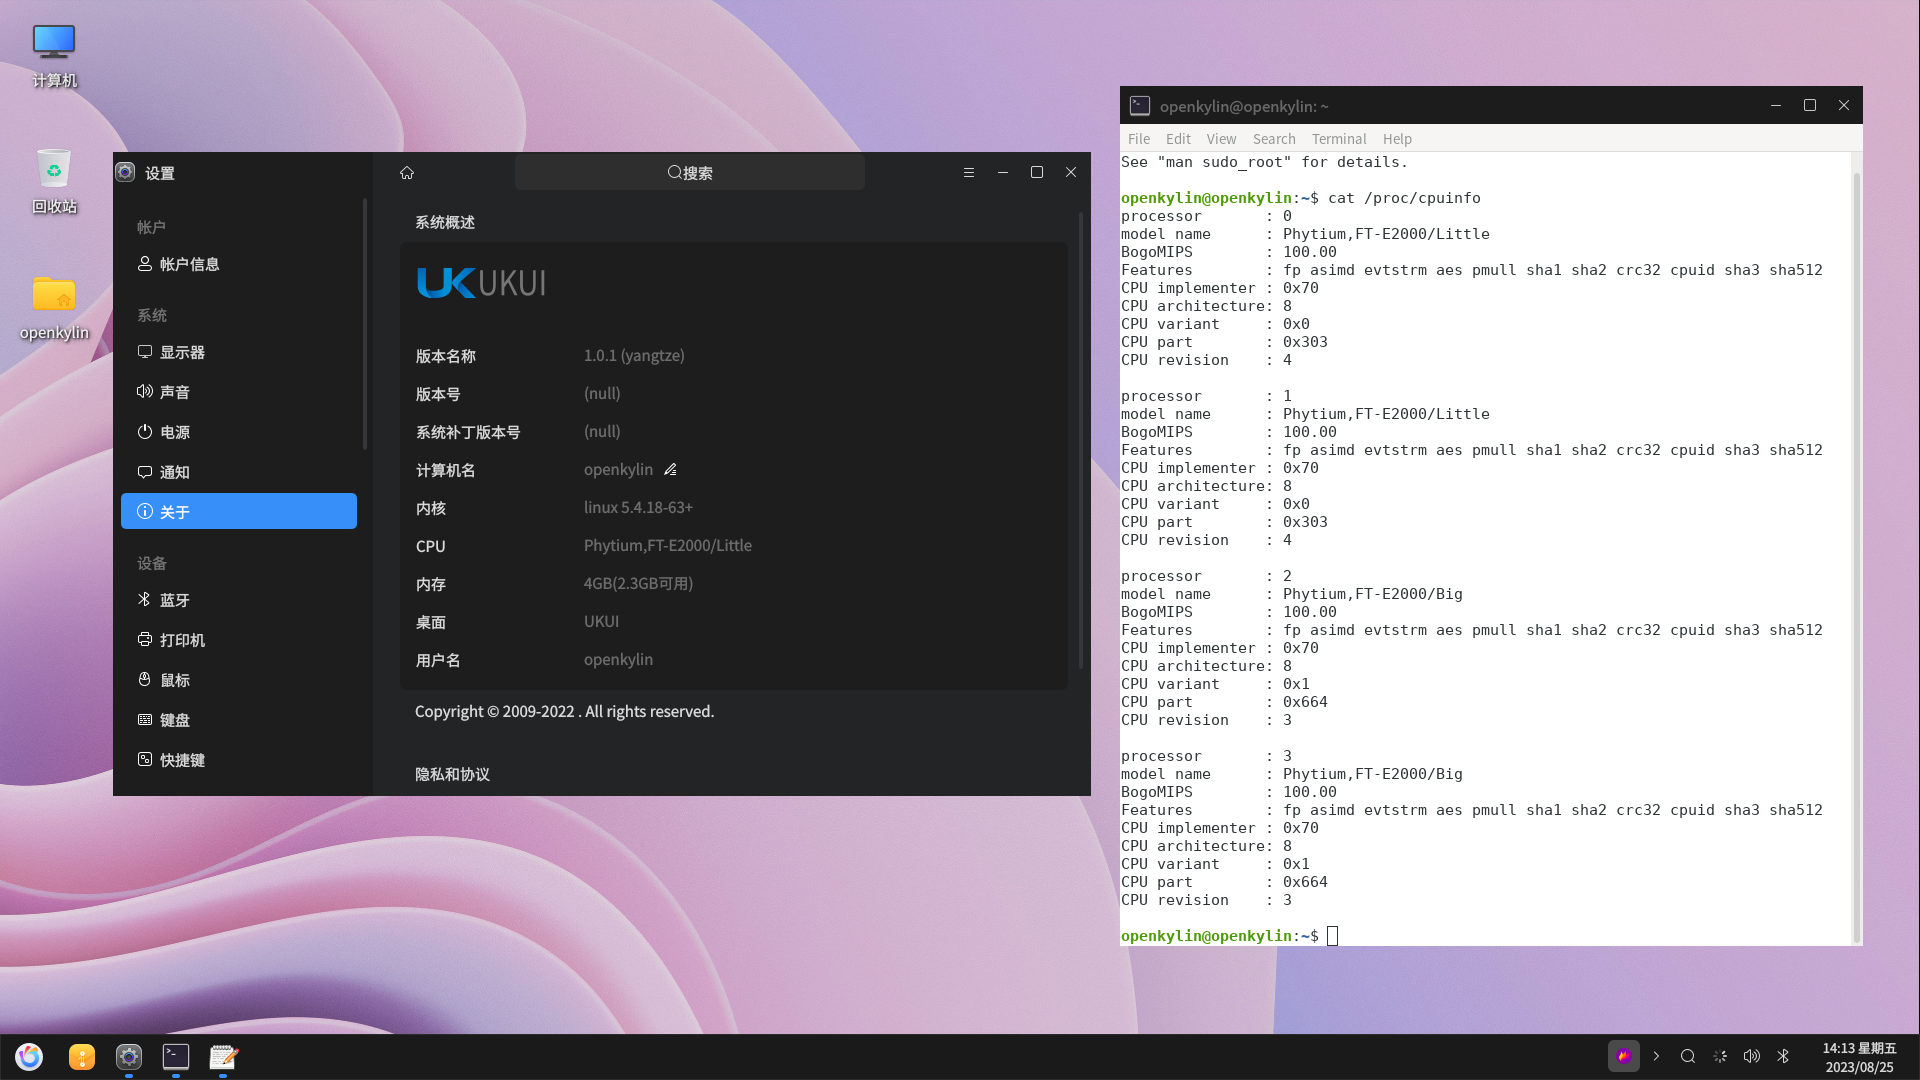The image size is (1920, 1080).
Task: Open the yellow file manager taskbar icon
Action: click(82, 1056)
